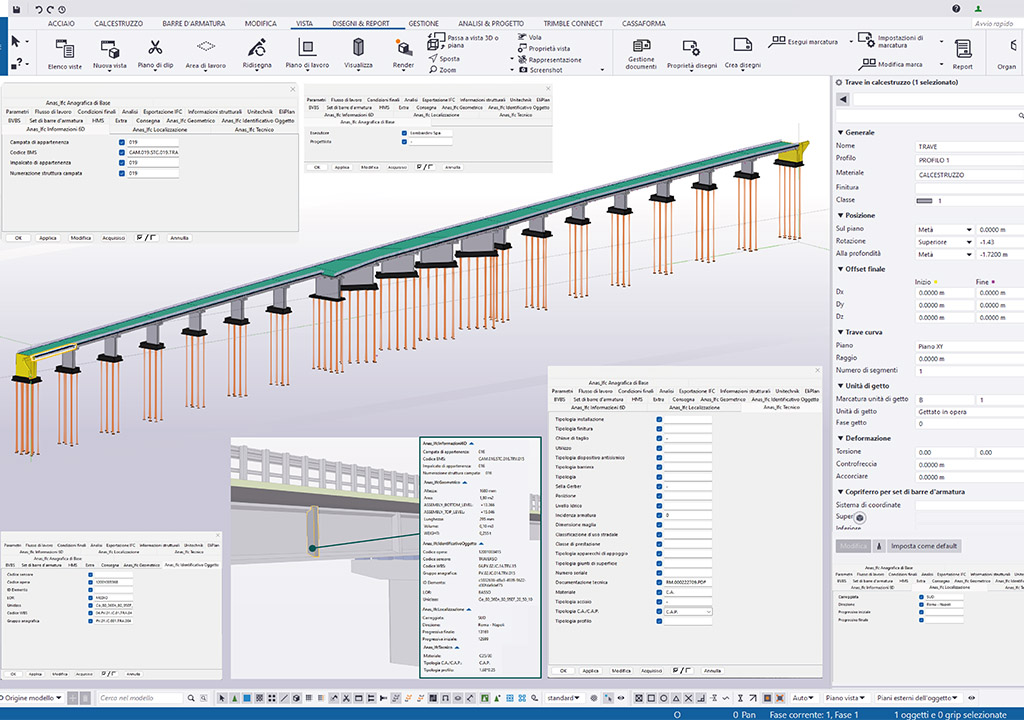Uncheck the Campata di appartenenza checkbox
Viewport: 1024px width, 720px height.
120,143
